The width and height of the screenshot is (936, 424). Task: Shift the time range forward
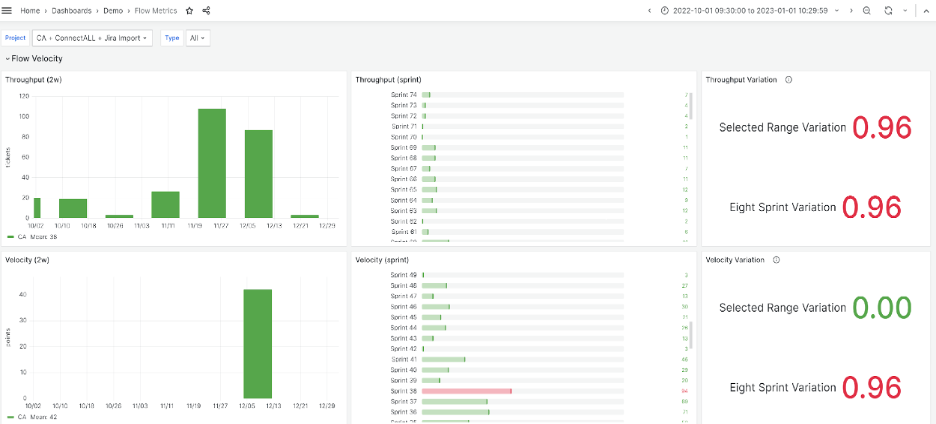(851, 10)
